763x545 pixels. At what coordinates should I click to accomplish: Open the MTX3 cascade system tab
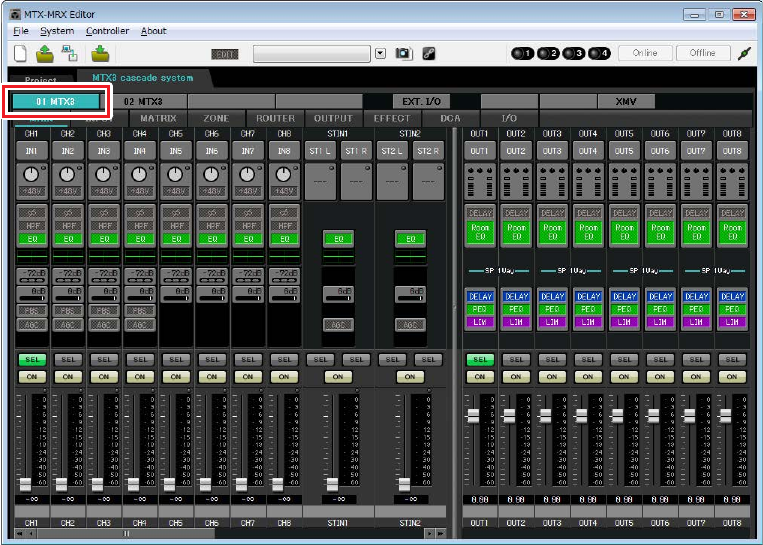click(143, 78)
